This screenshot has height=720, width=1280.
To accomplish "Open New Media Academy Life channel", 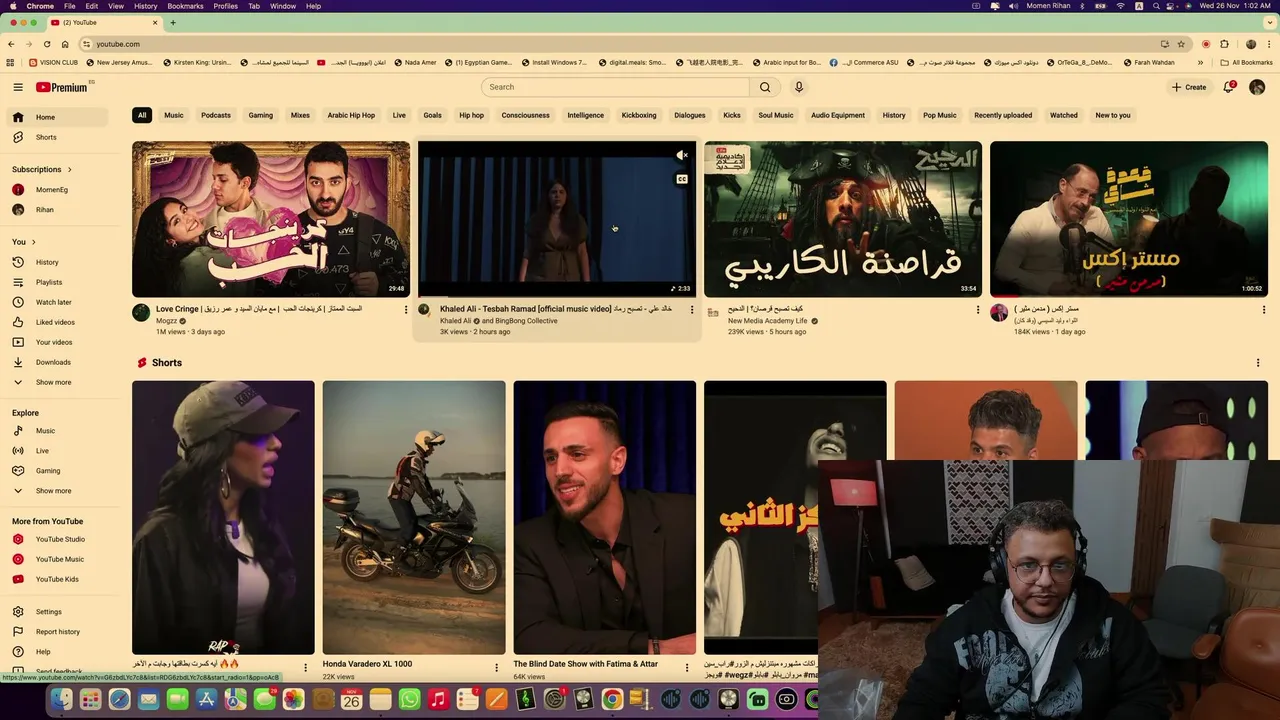I will [x=767, y=321].
